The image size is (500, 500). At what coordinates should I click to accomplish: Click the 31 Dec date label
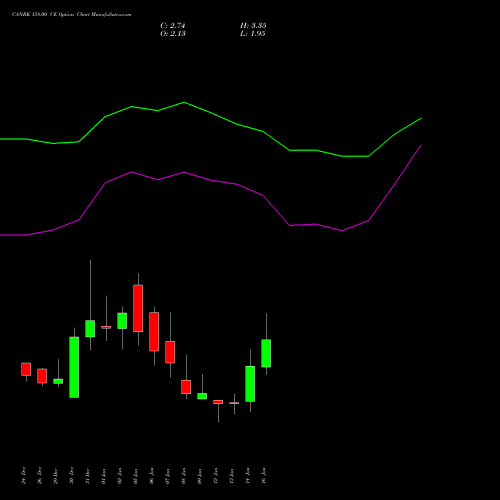(87, 475)
